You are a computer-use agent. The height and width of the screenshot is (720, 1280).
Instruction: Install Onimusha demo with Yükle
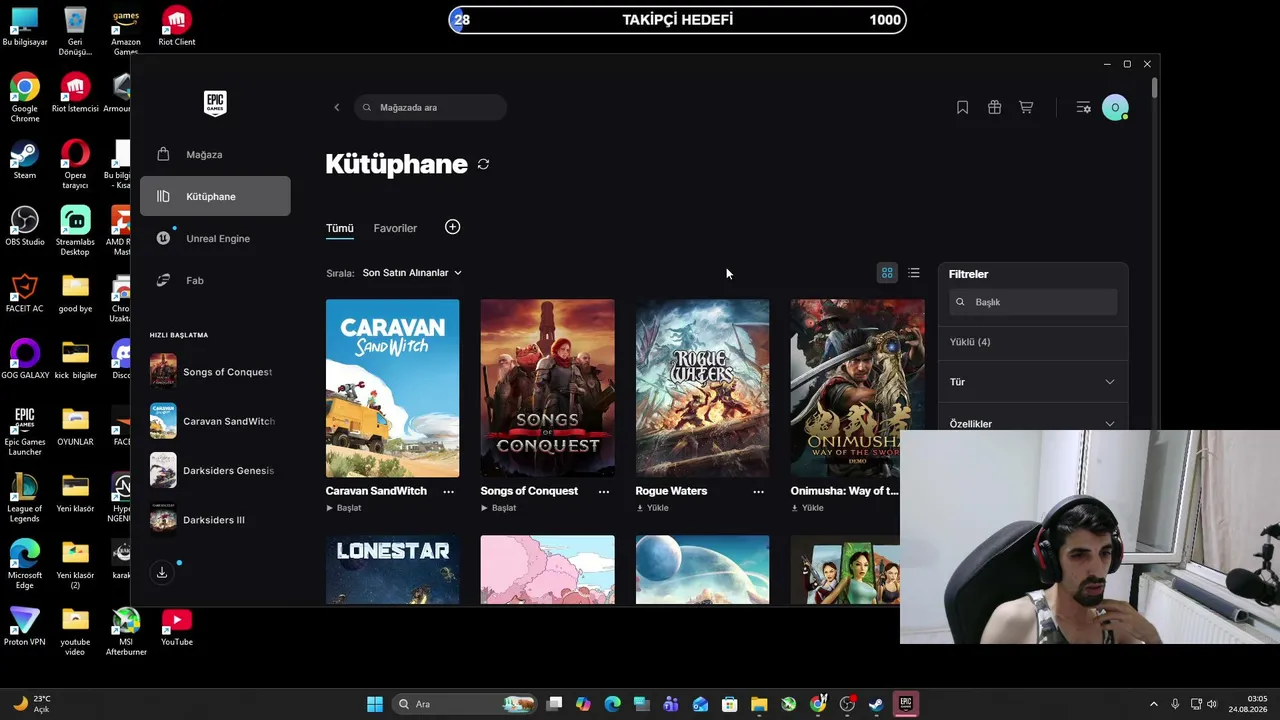point(807,508)
